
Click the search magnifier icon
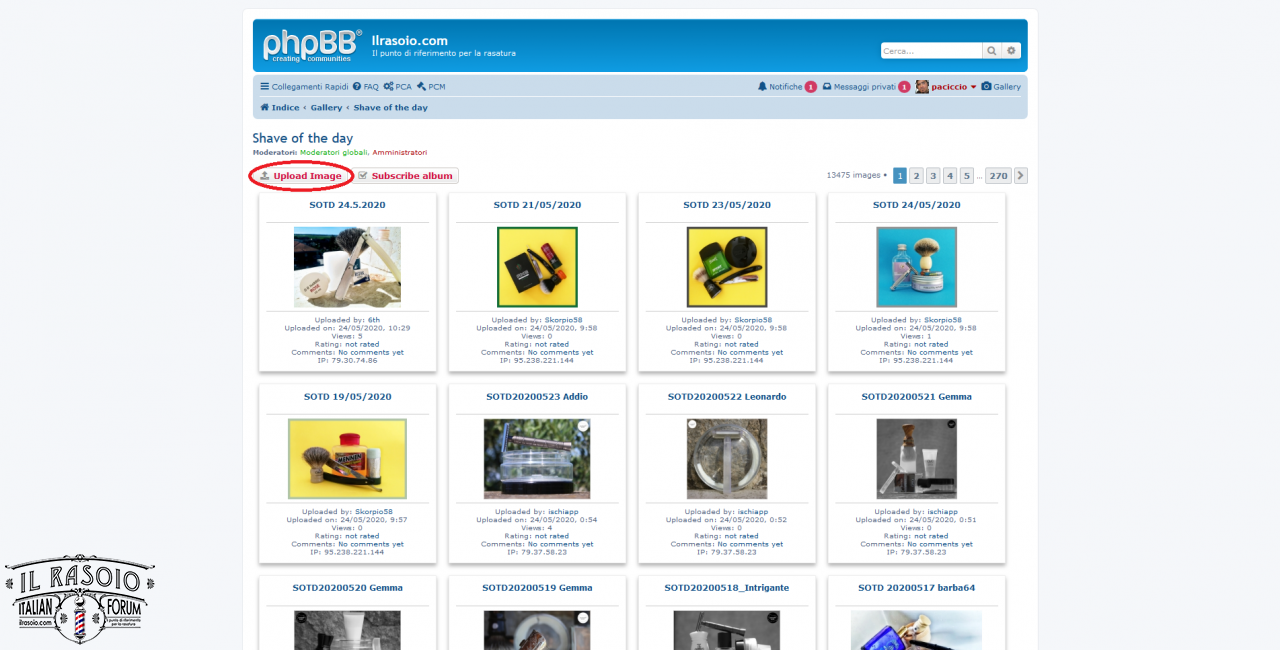click(x=991, y=51)
